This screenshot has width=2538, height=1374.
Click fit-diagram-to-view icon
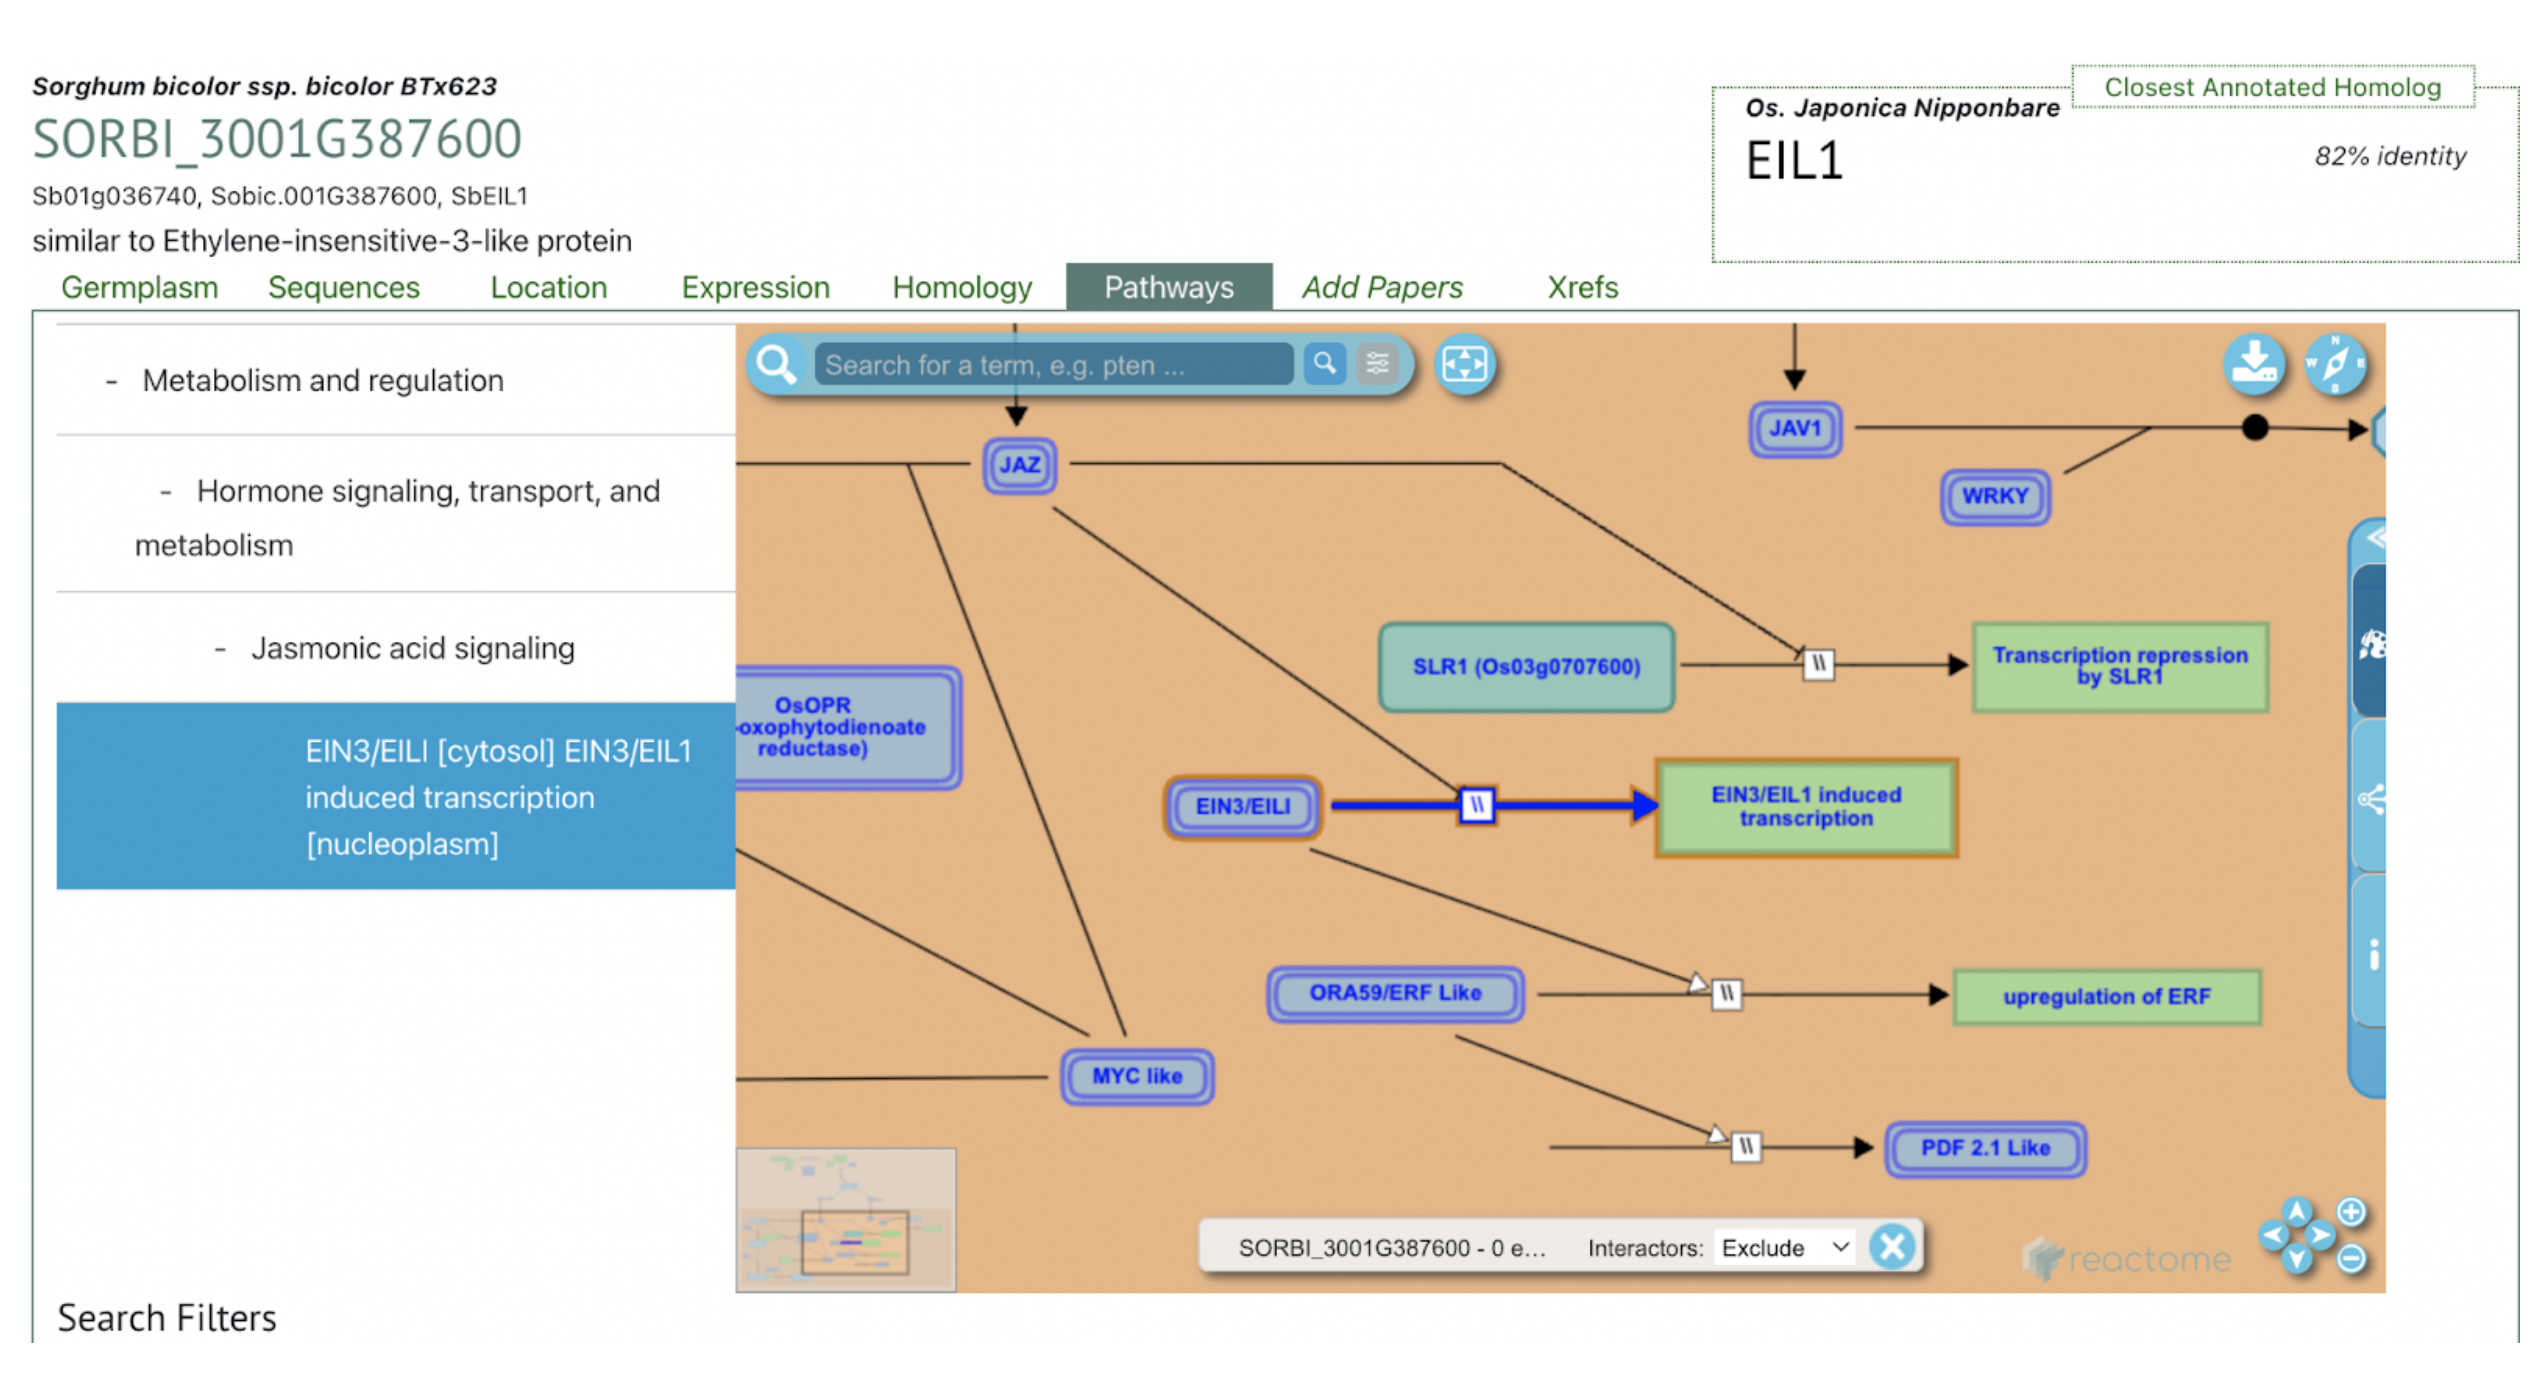coord(1464,364)
